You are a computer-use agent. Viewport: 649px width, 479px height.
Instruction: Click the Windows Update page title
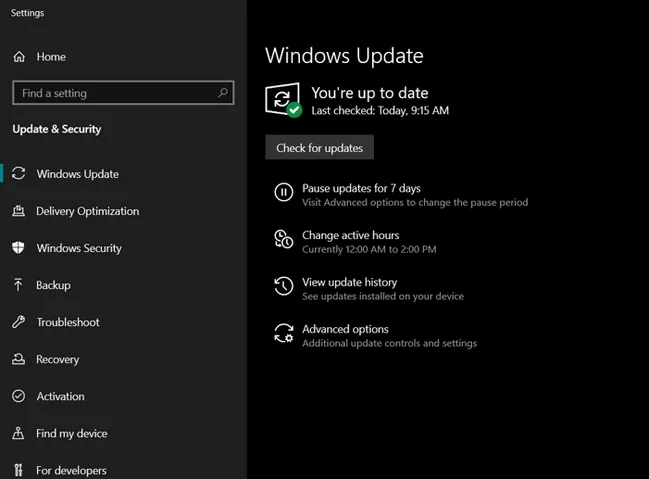pos(344,56)
